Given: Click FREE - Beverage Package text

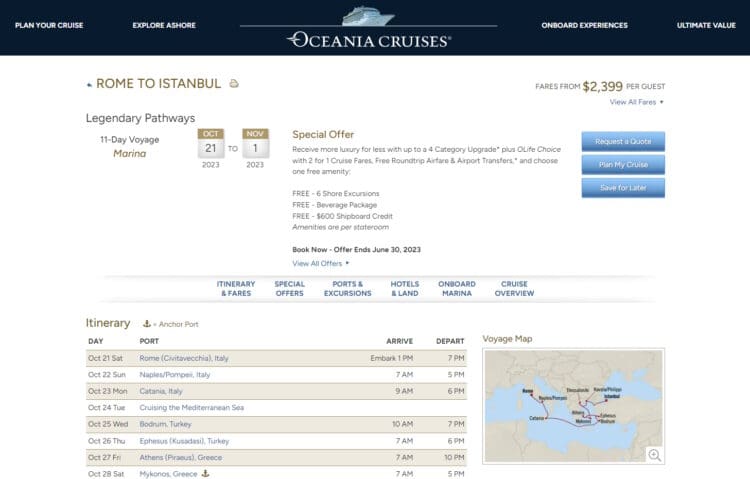Looking at the screenshot, I should [x=334, y=205].
